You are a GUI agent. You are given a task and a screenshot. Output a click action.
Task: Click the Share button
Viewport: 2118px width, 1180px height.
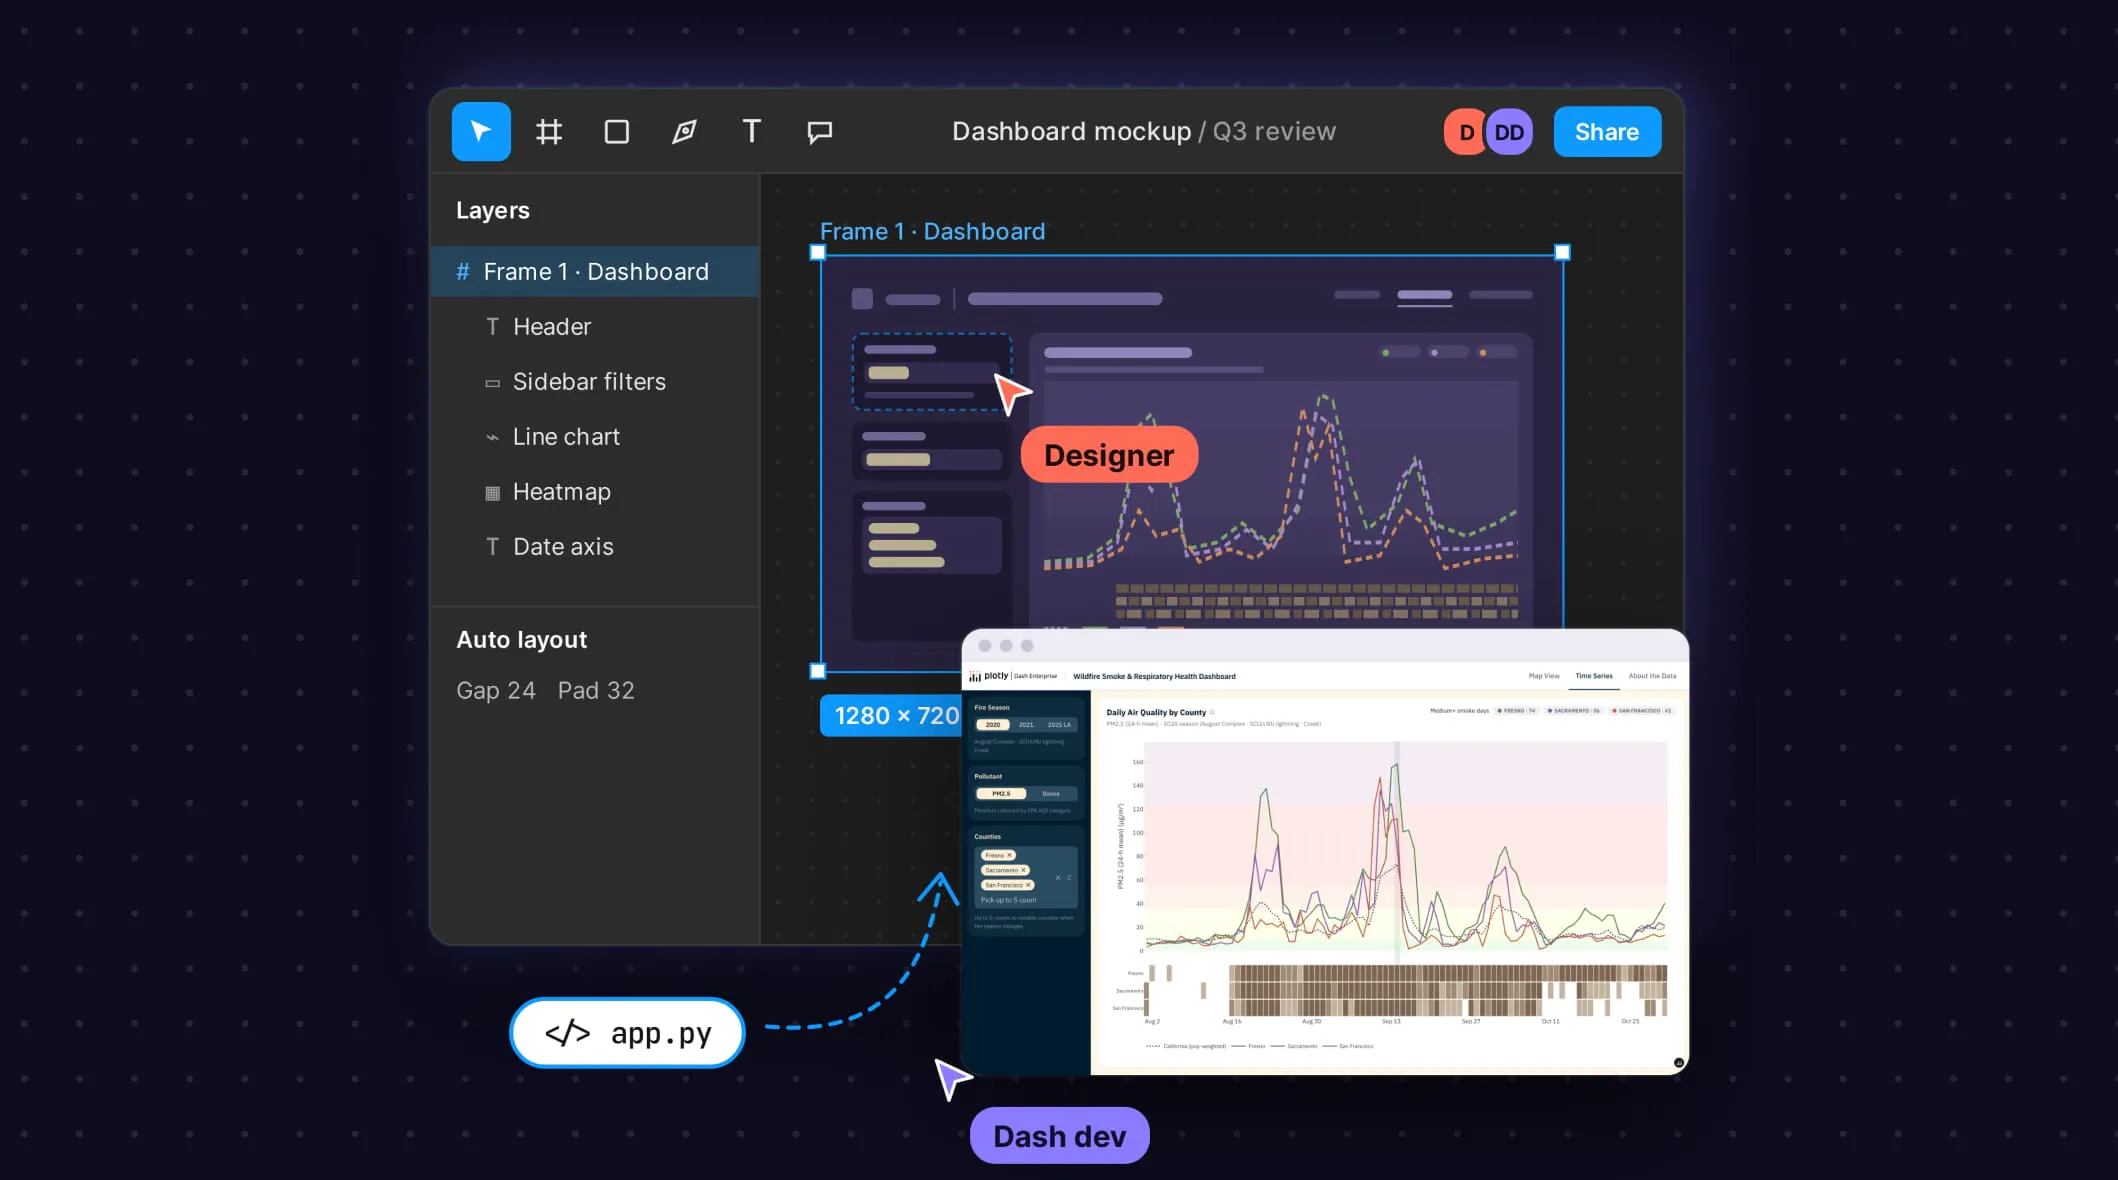(1607, 132)
